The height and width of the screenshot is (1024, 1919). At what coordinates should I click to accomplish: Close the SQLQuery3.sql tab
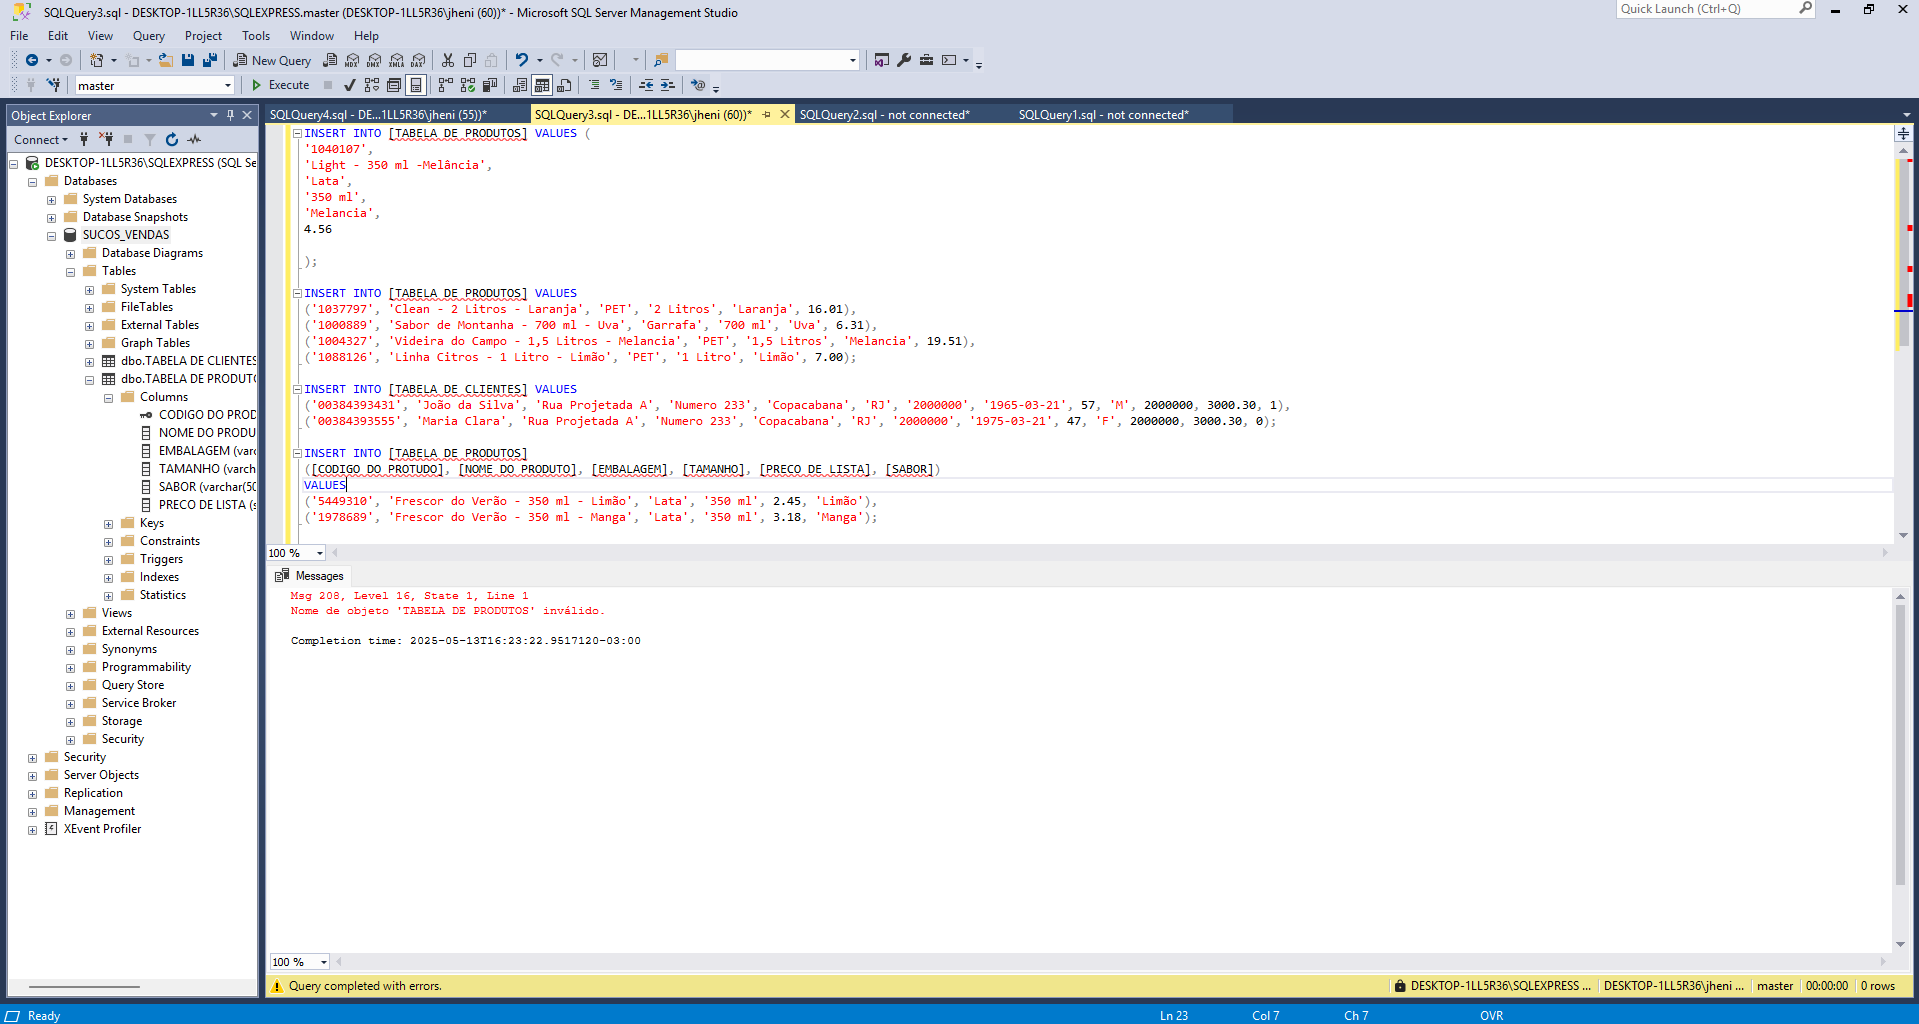[x=785, y=115]
